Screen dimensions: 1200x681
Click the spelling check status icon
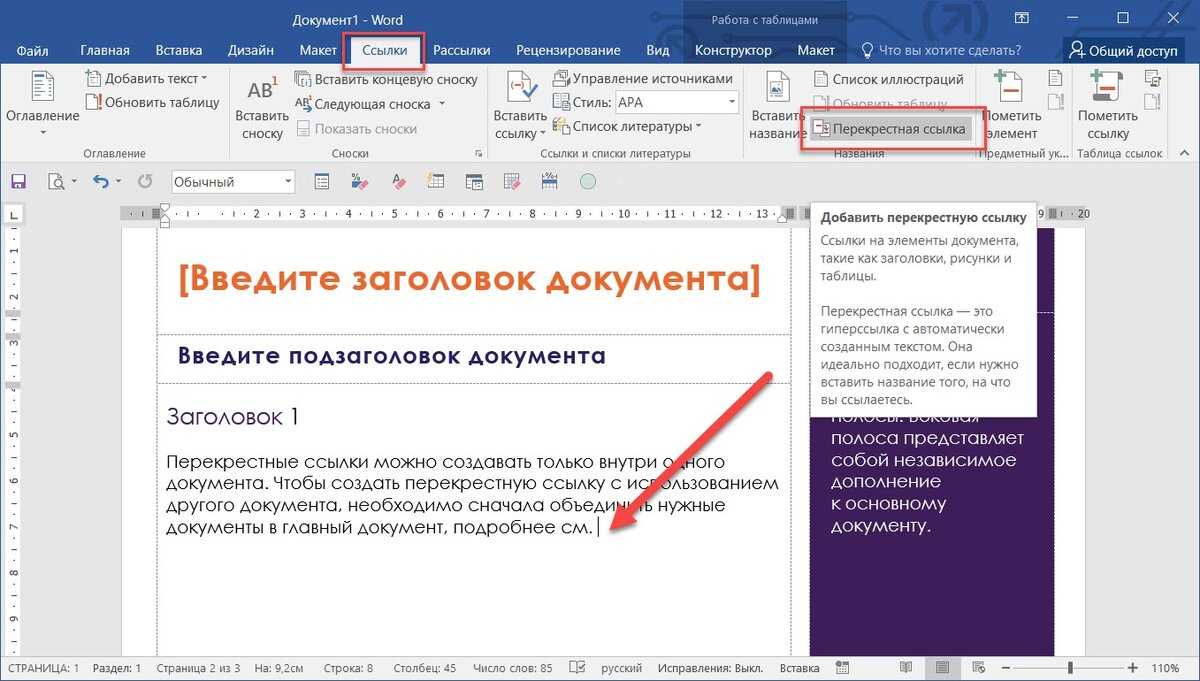pyautogui.click(x=577, y=668)
